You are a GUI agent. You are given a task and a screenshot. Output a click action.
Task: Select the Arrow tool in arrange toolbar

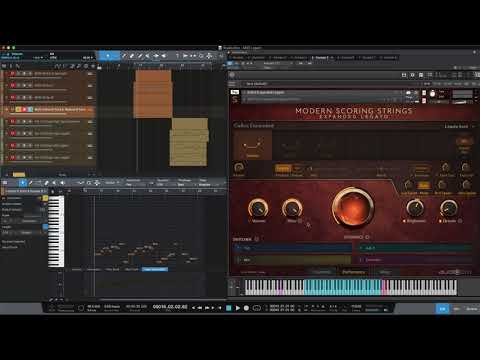(x=108, y=56)
